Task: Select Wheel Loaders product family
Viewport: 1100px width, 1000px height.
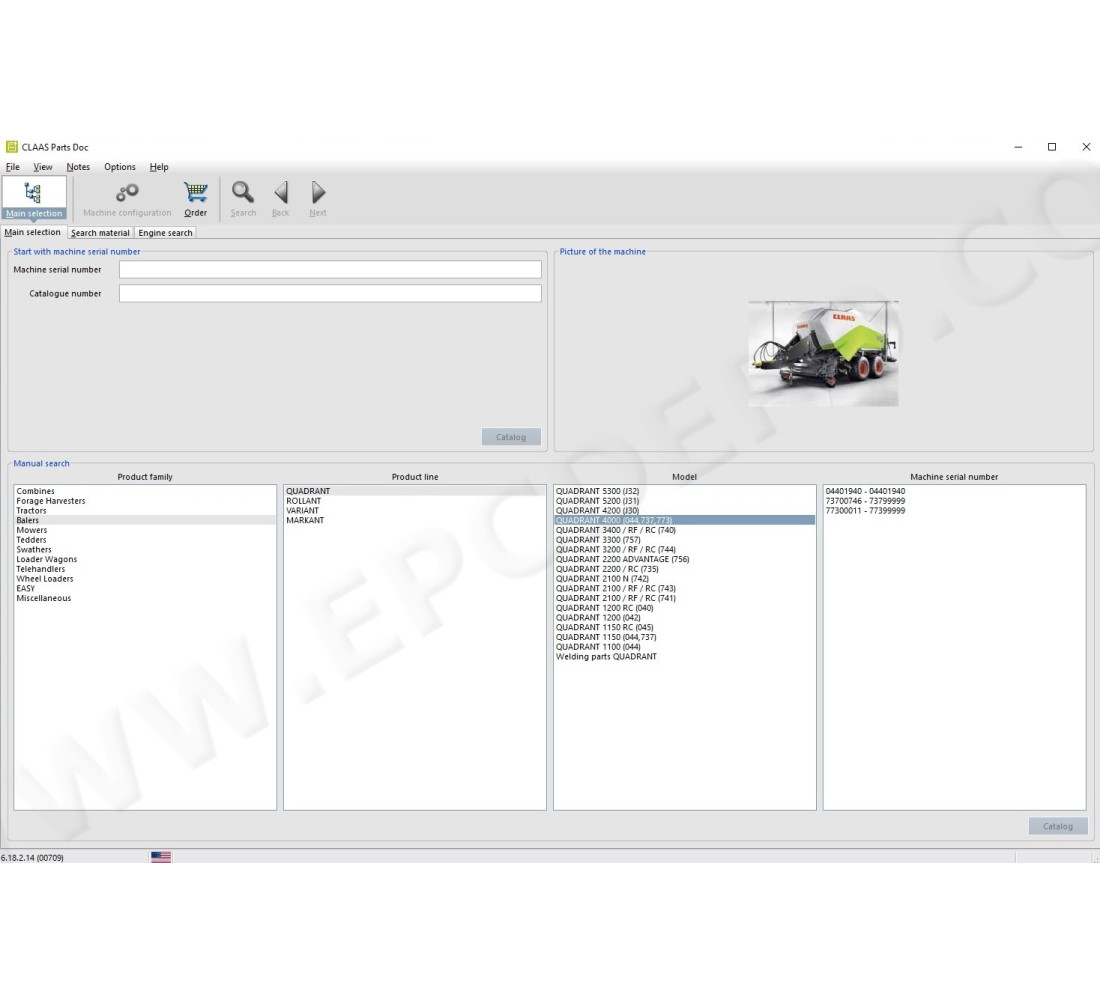Action: tap(145, 579)
